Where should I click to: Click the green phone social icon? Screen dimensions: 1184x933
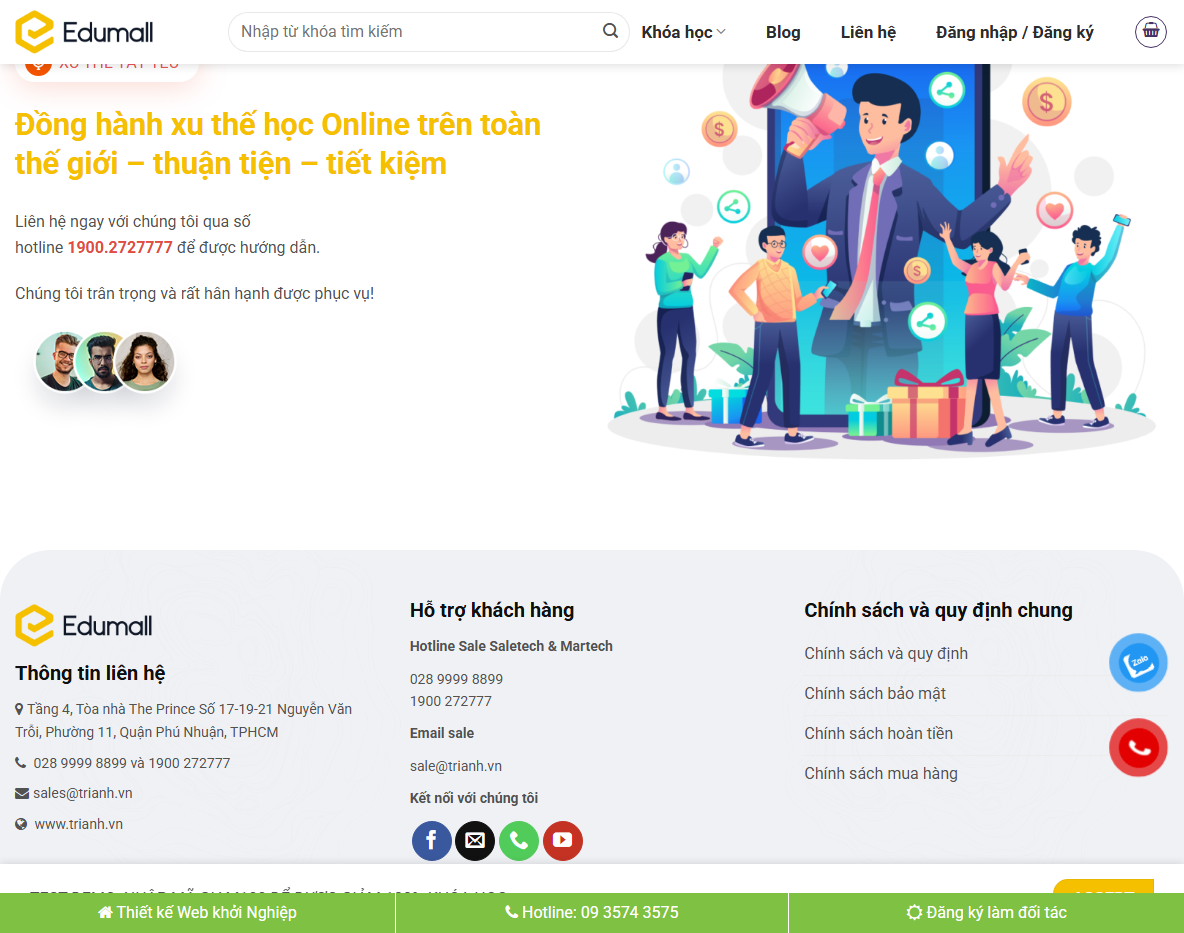point(519,841)
